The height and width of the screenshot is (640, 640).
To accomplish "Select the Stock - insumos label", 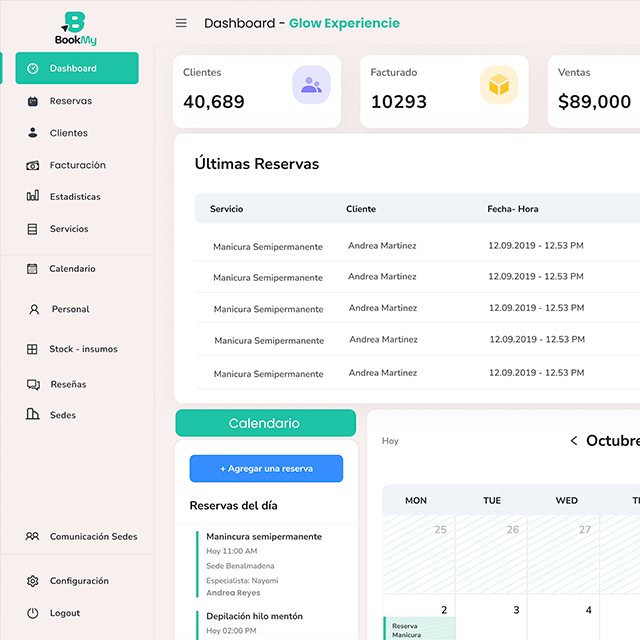I will tap(83, 349).
